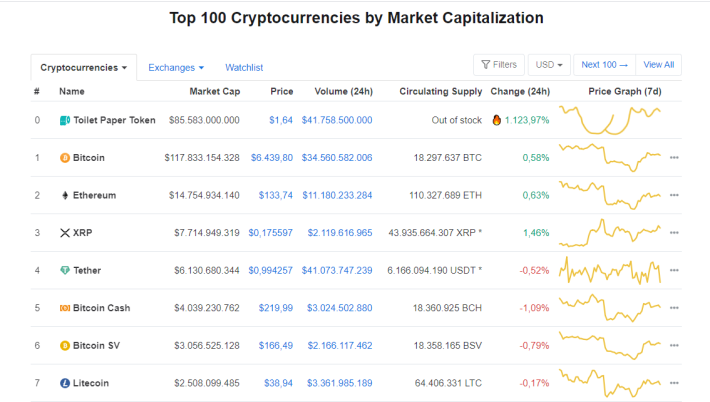Click the Toilet Paper Token roll icon

pos(65,120)
